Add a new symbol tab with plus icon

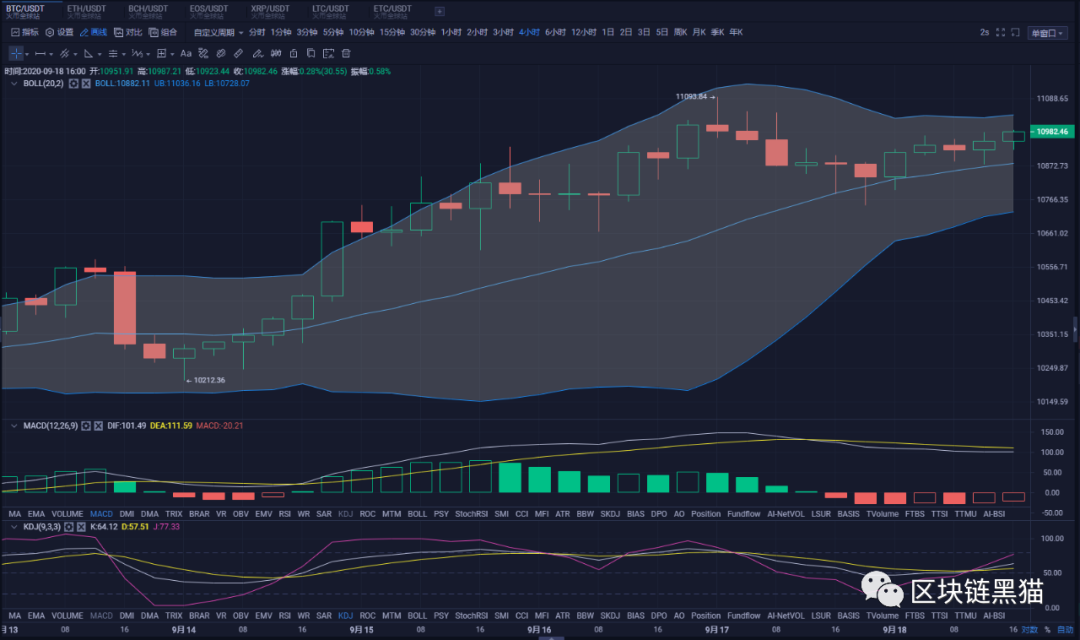439,11
